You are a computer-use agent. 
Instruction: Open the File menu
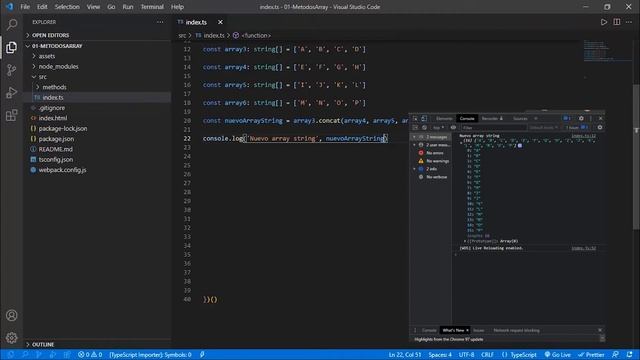pos(25,7)
